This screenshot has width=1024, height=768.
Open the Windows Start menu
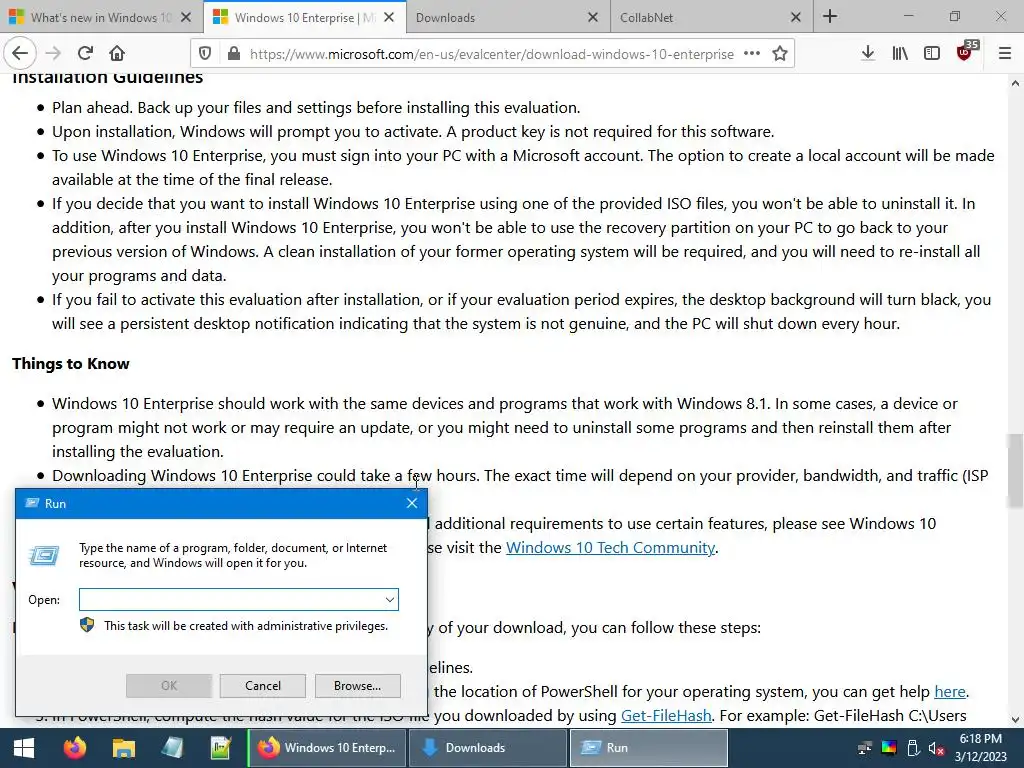24,748
